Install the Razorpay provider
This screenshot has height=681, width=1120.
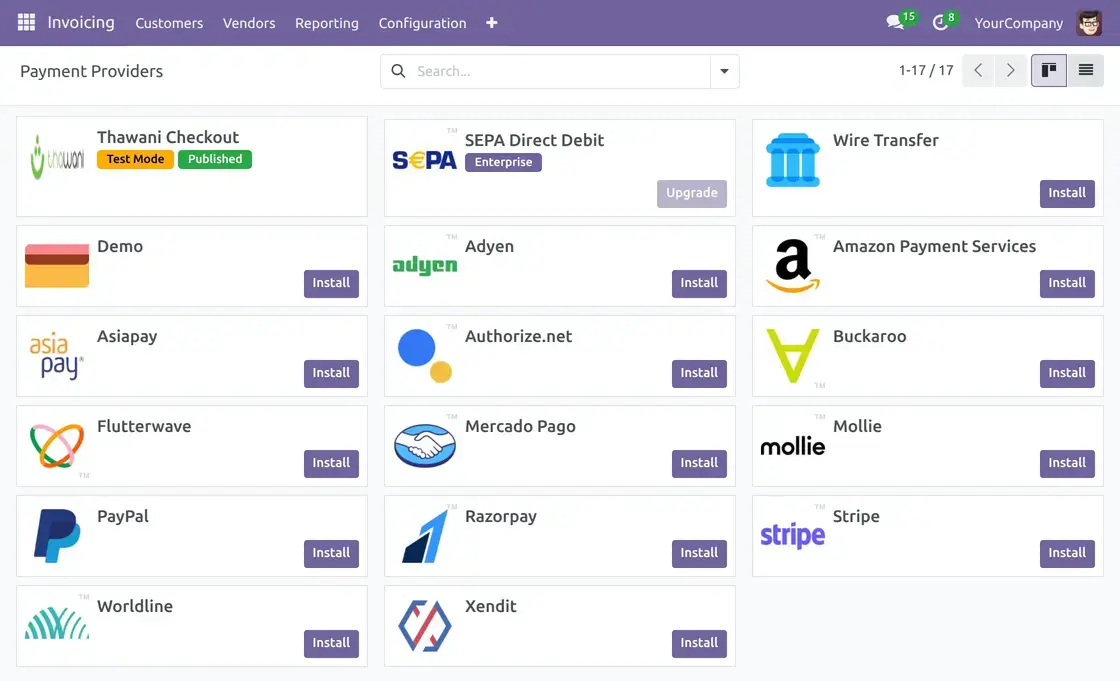[699, 553]
